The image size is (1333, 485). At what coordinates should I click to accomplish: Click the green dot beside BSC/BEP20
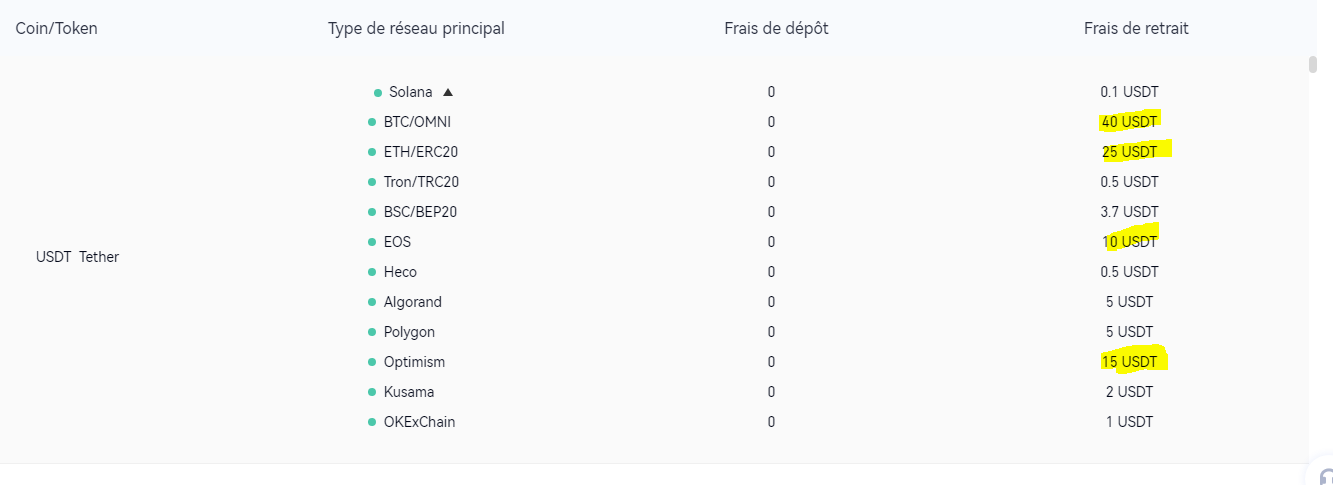(372, 212)
